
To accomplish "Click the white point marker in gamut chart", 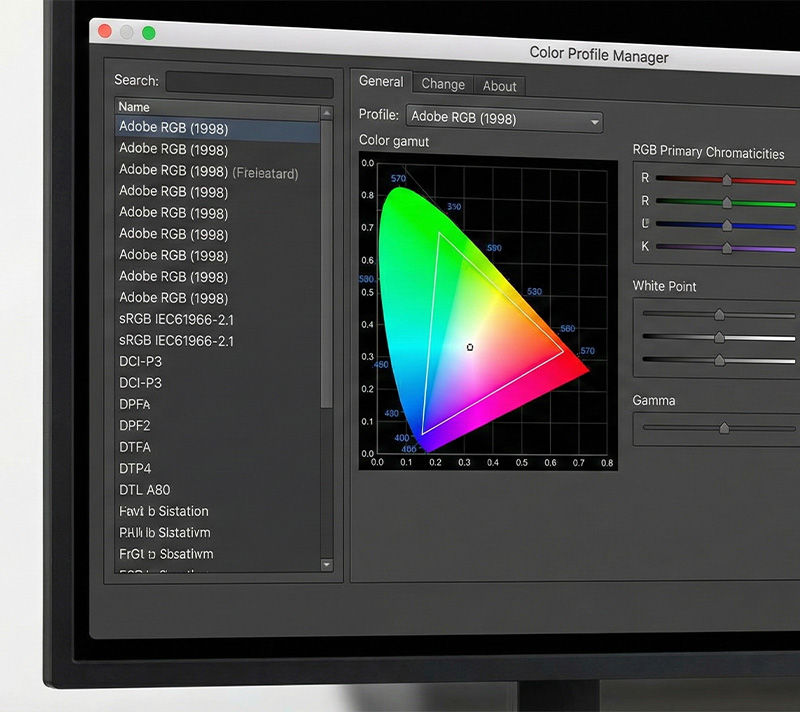I will click(x=470, y=348).
